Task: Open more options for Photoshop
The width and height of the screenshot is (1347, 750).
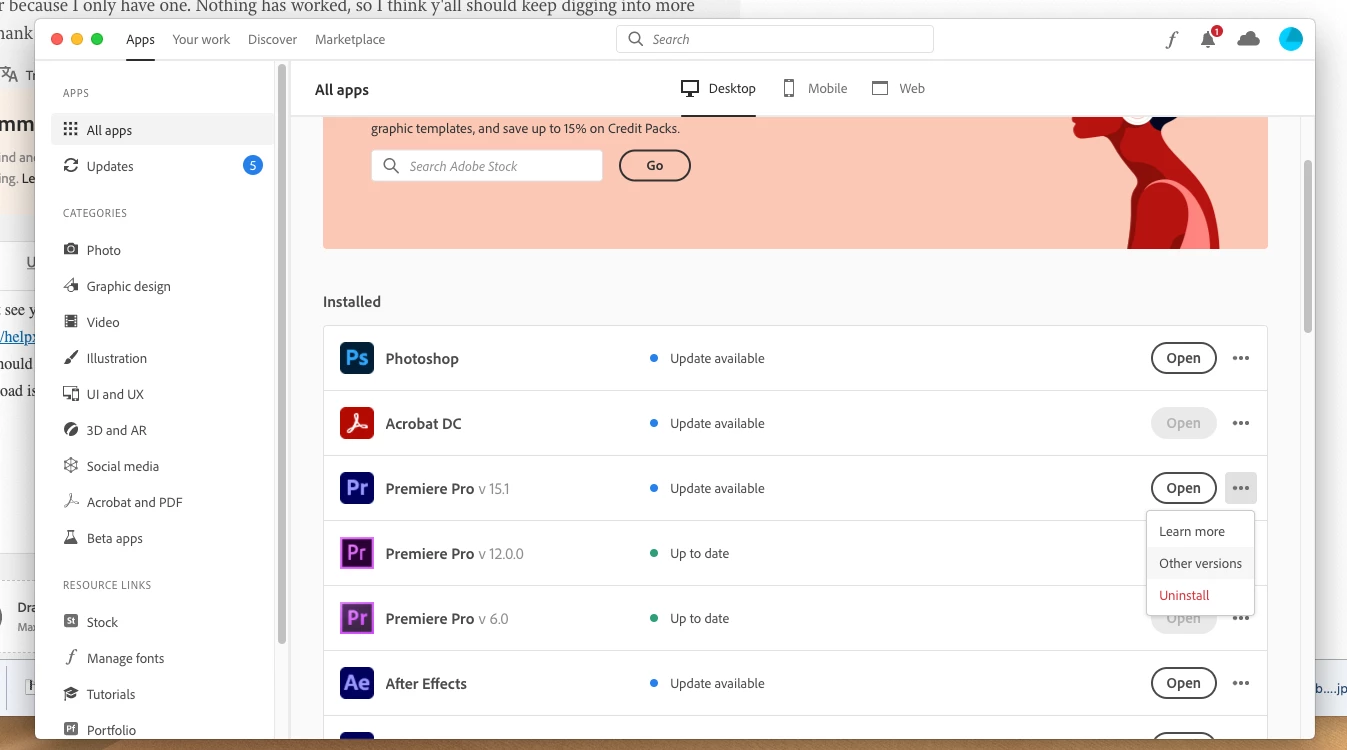Action: 1241,358
